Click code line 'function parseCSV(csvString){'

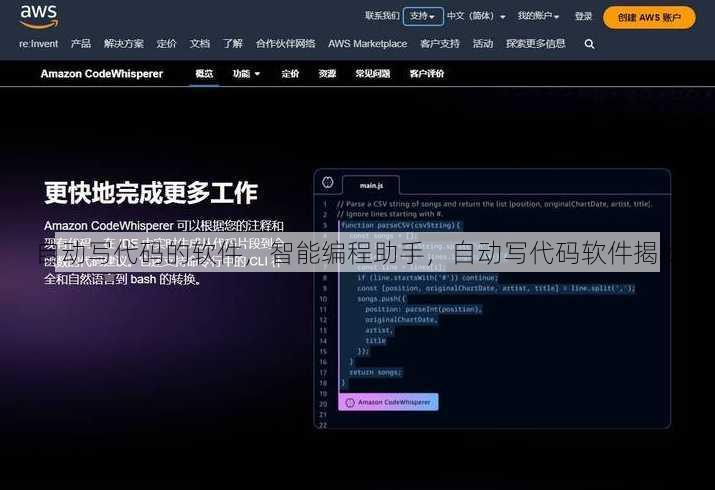point(402,225)
